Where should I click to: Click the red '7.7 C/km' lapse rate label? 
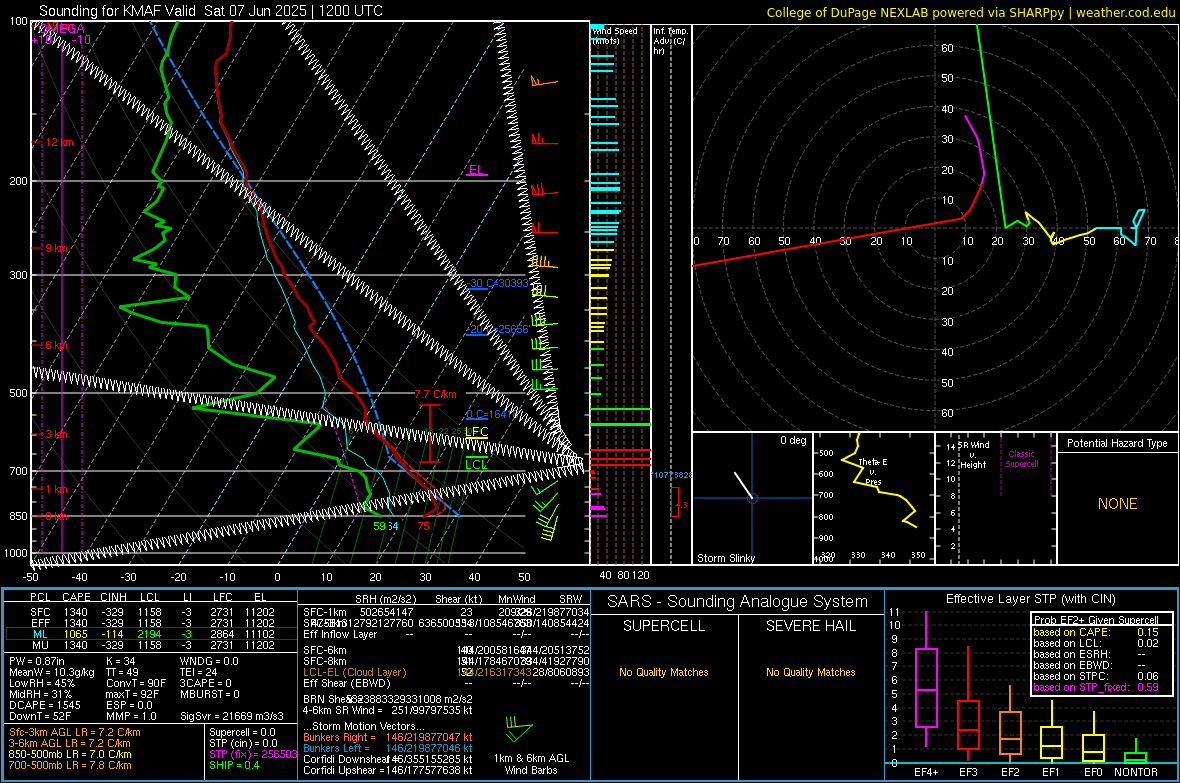pos(435,394)
